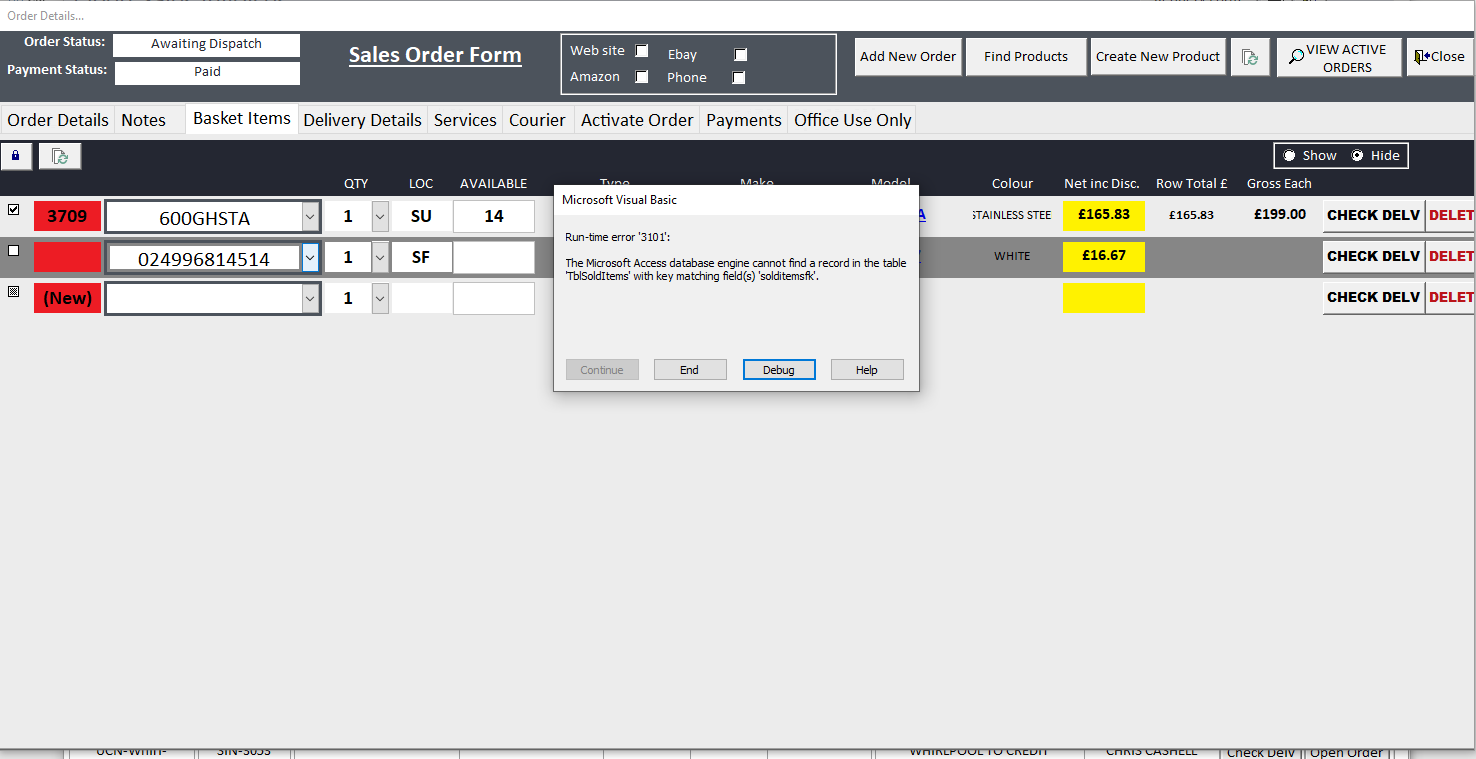This screenshot has height=759, width=1476.
Task: Go to the Delivery Details tab
Action: coord(363,120)
